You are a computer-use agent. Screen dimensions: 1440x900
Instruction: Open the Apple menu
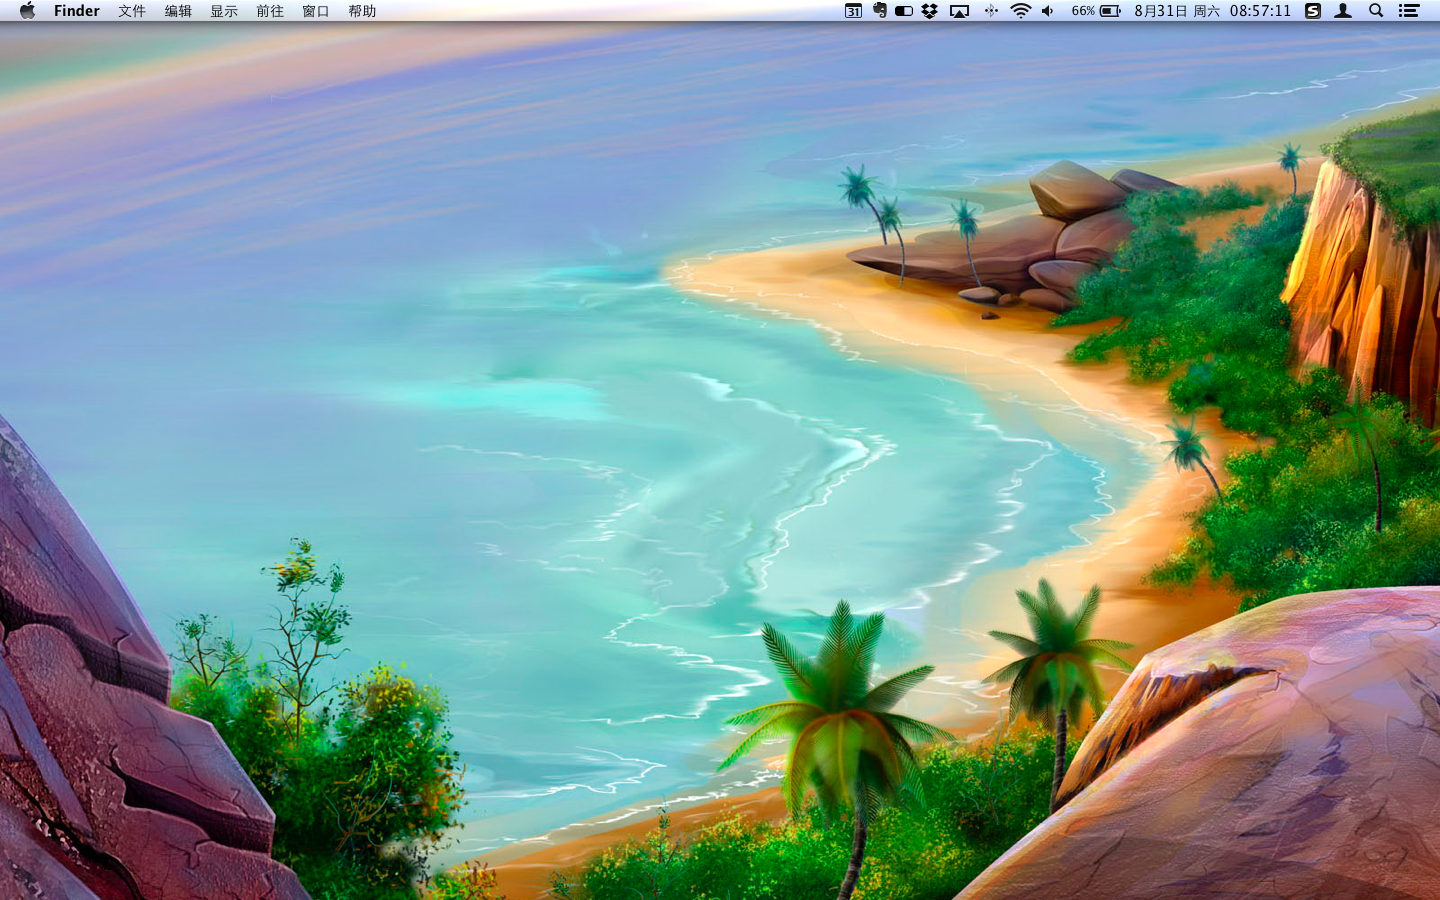pos(27,11)
